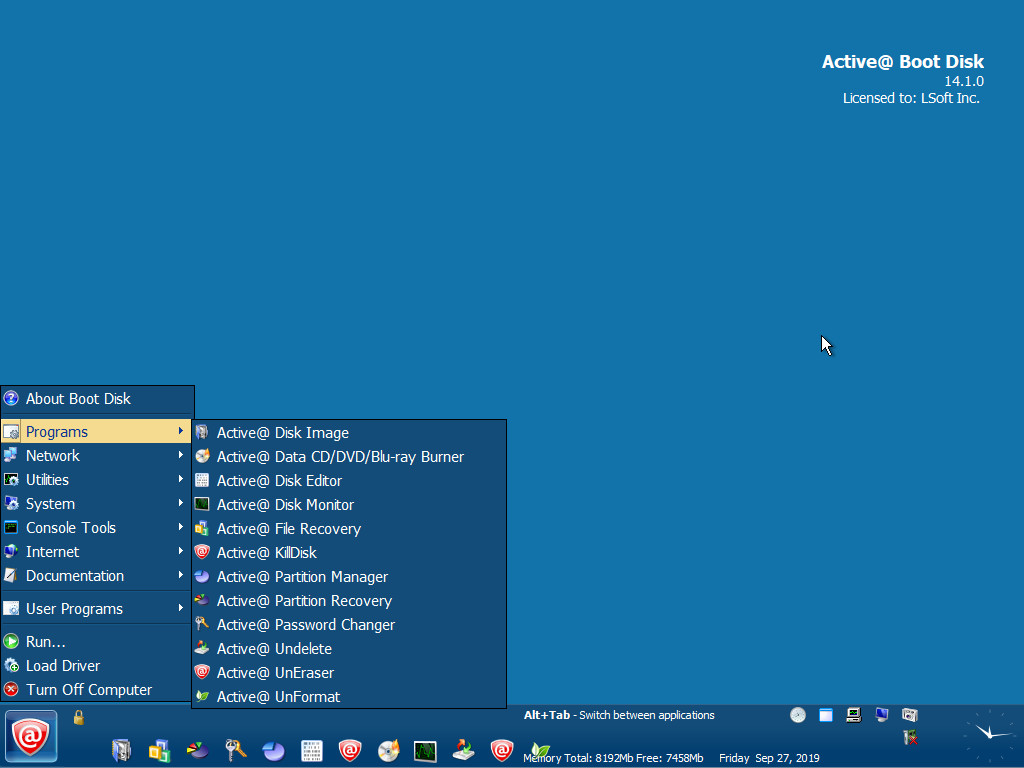Screen dimensions: 1024x768
Task: Choose Active@ Partition Recovery menu entry
Action: [x=349, y=601]
